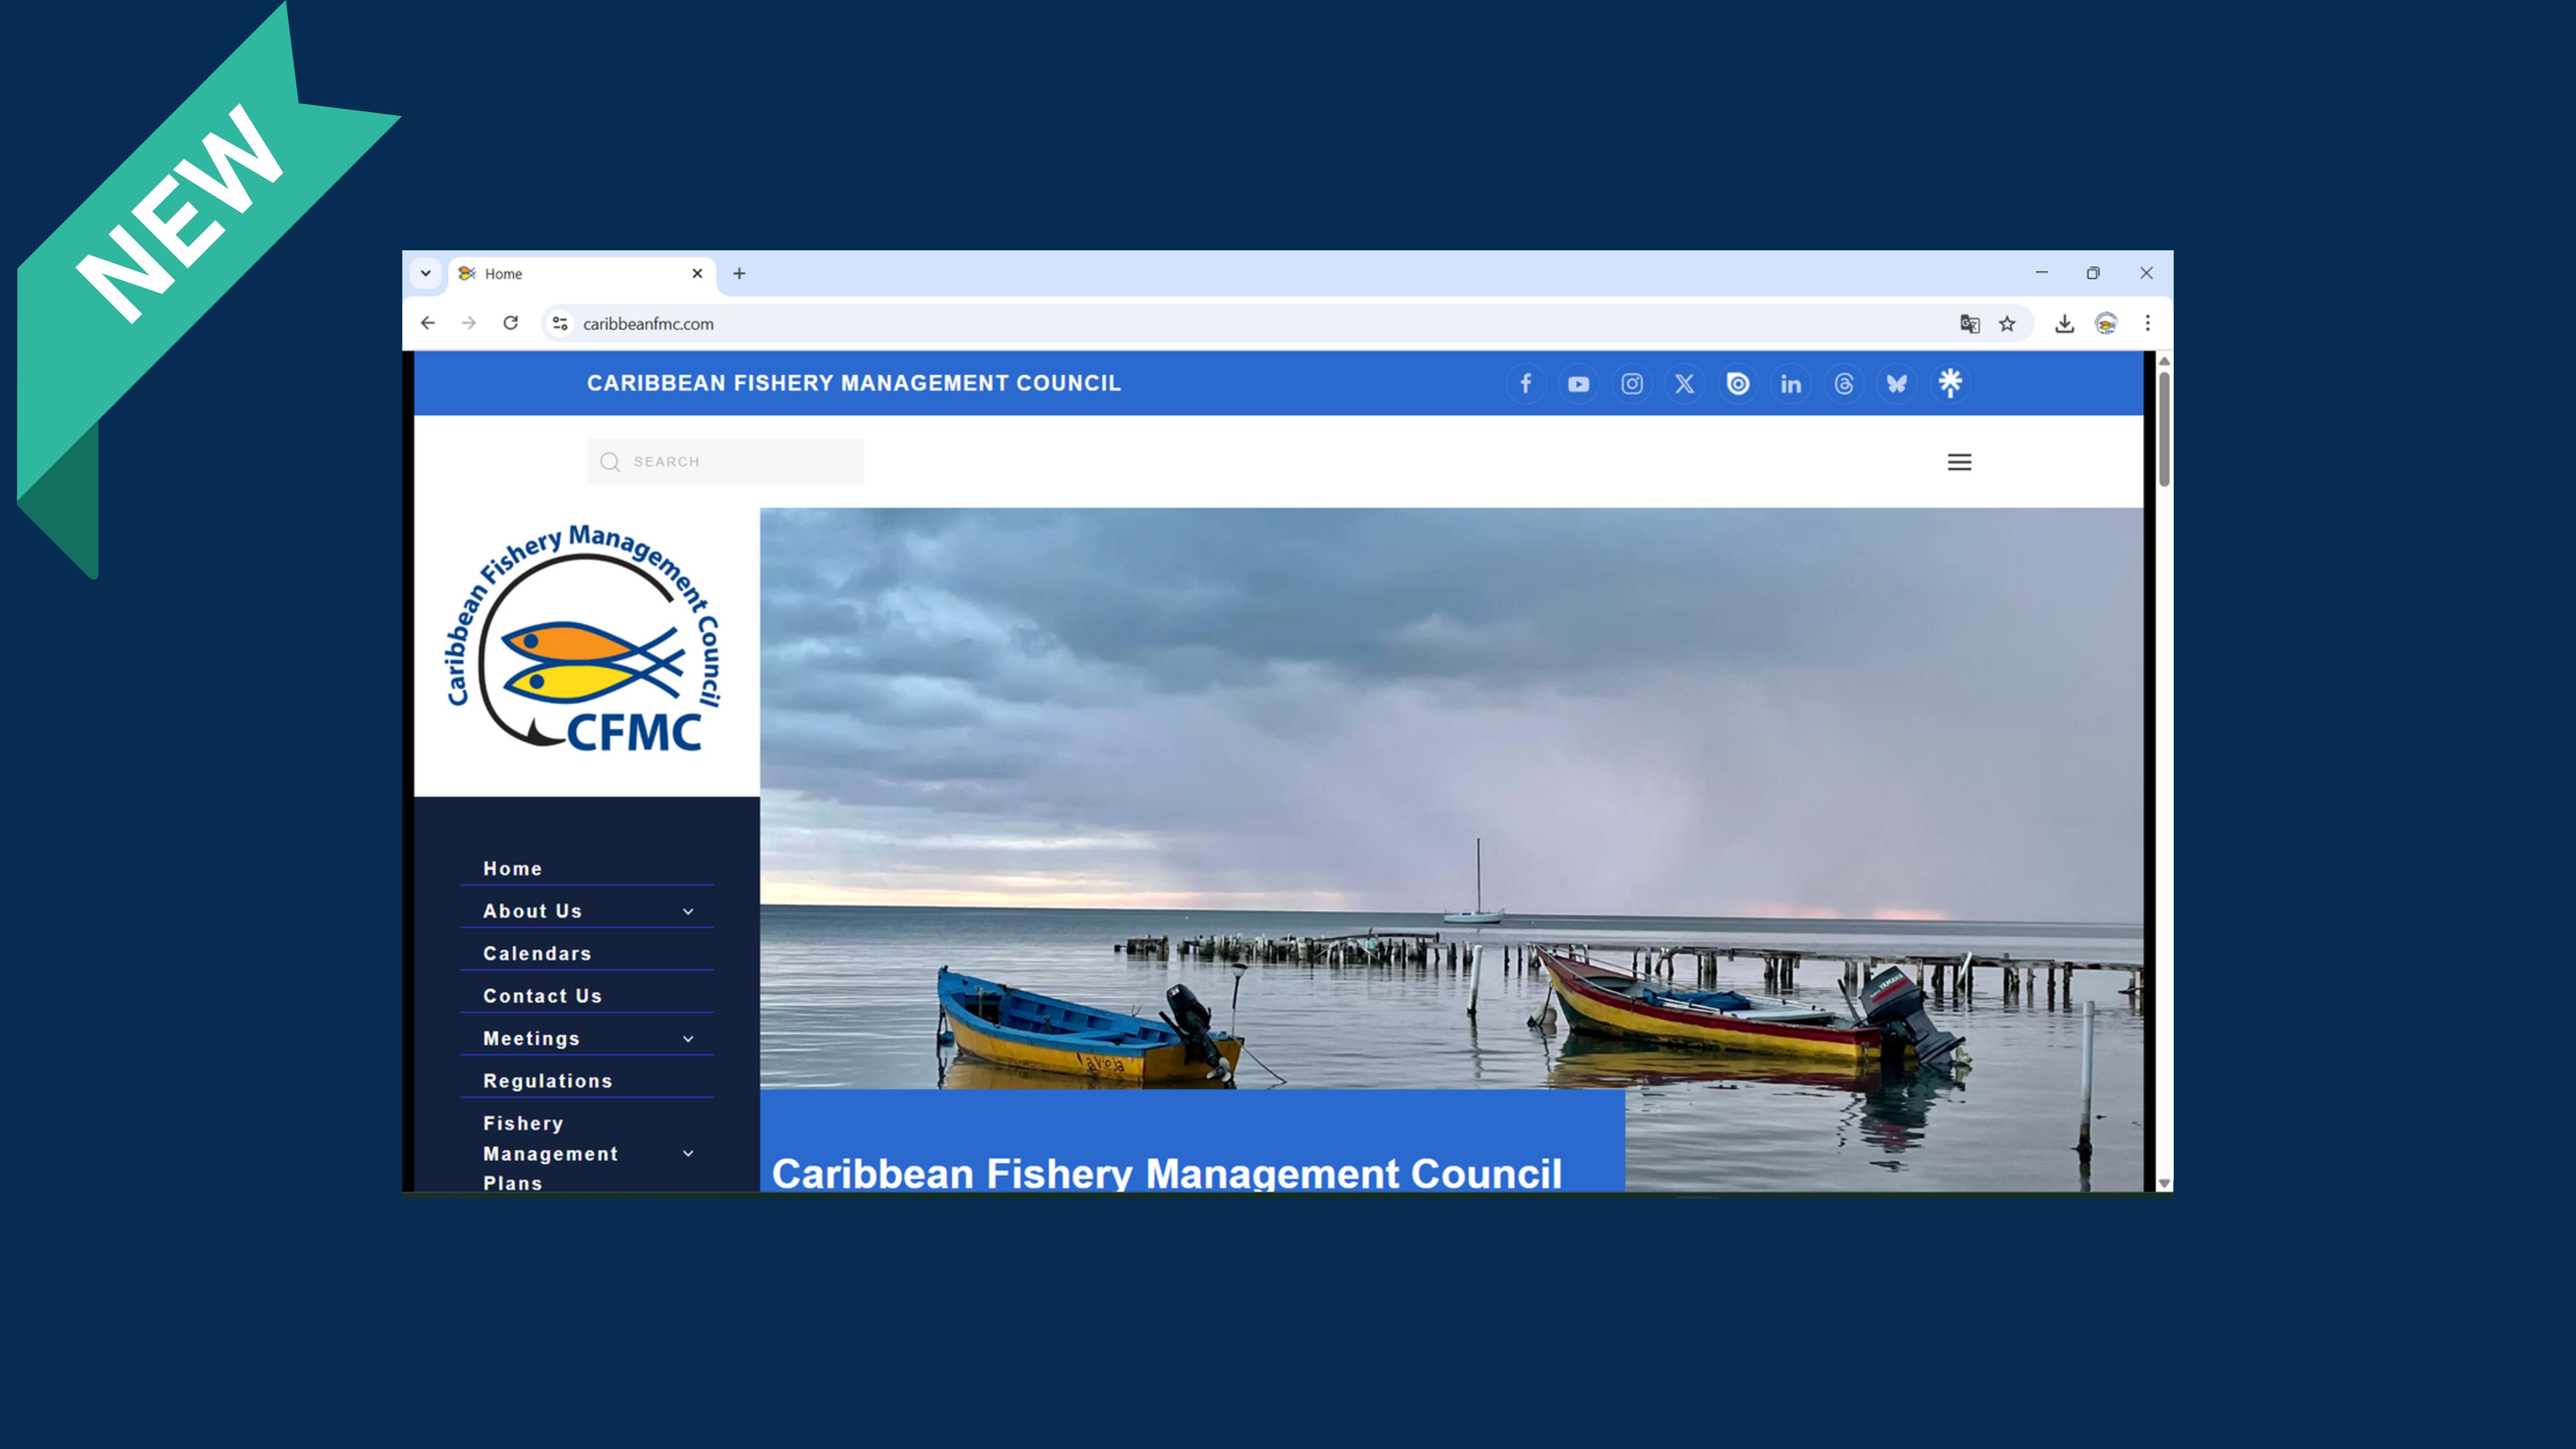Viewport: 2576px width, 1449px height.
Task: Expand Fishery Management Plans chevron
Action: 688,1153
